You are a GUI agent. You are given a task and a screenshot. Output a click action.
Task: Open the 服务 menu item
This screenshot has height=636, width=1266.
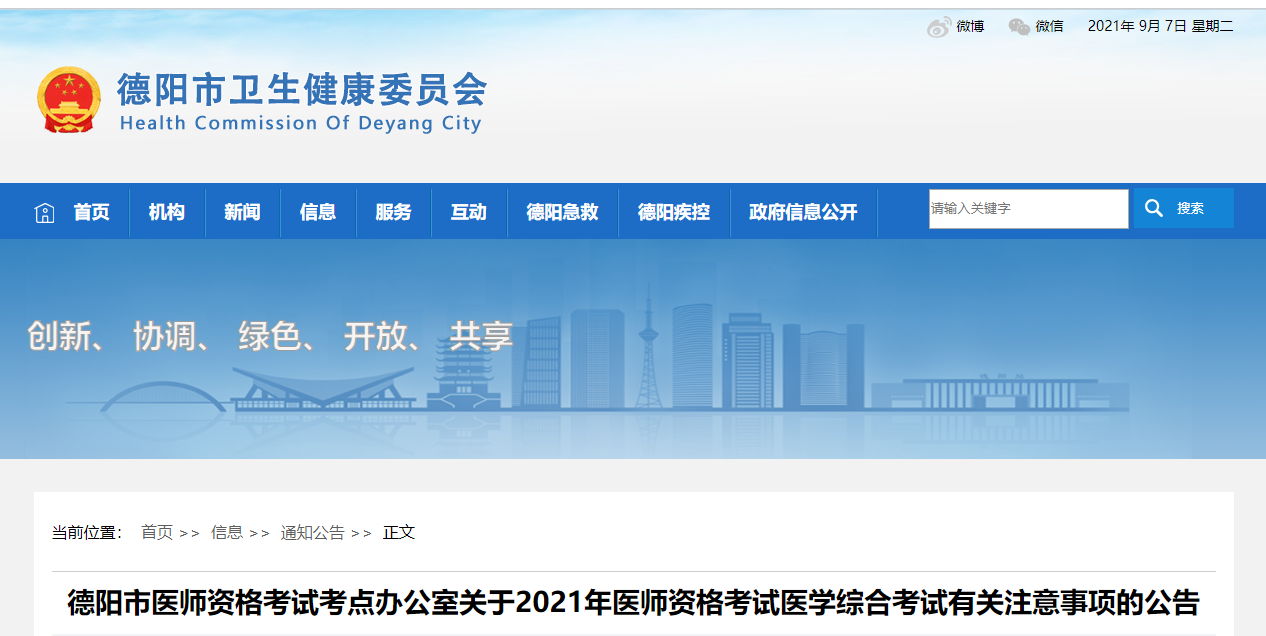pyautogui.click(x=393, y=212)
